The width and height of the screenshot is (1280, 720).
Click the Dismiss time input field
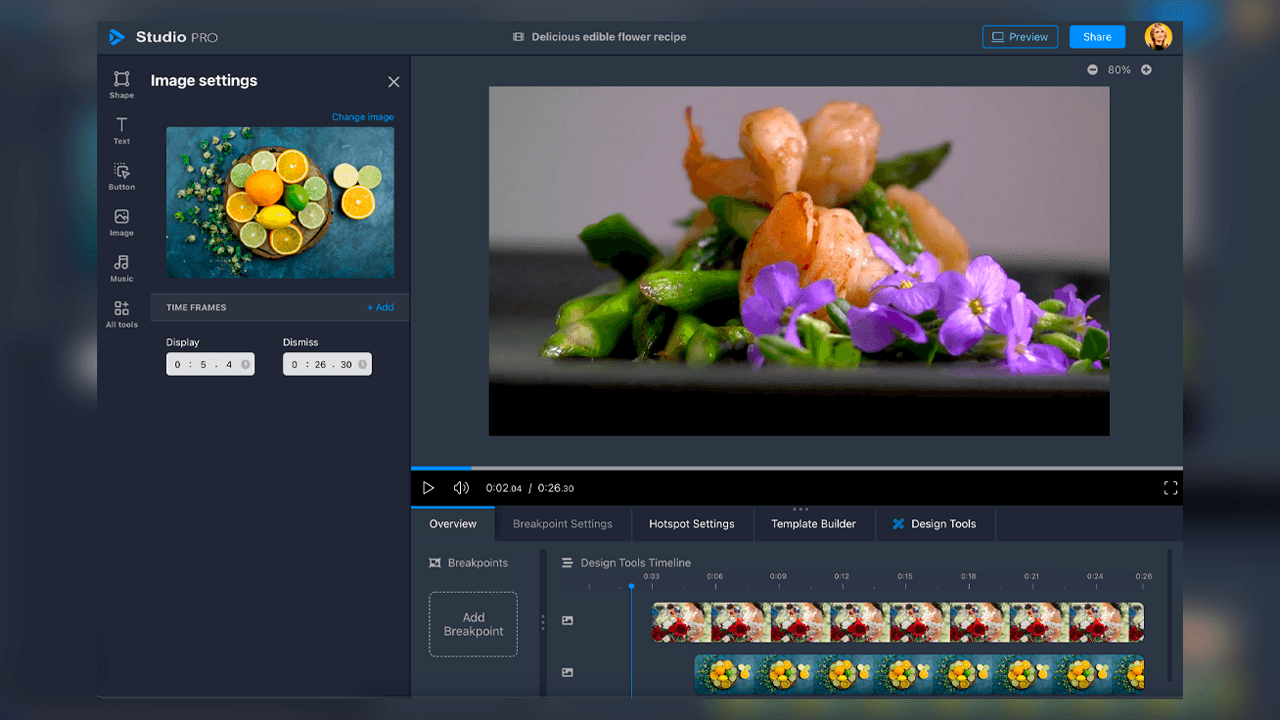click(327, 364)
